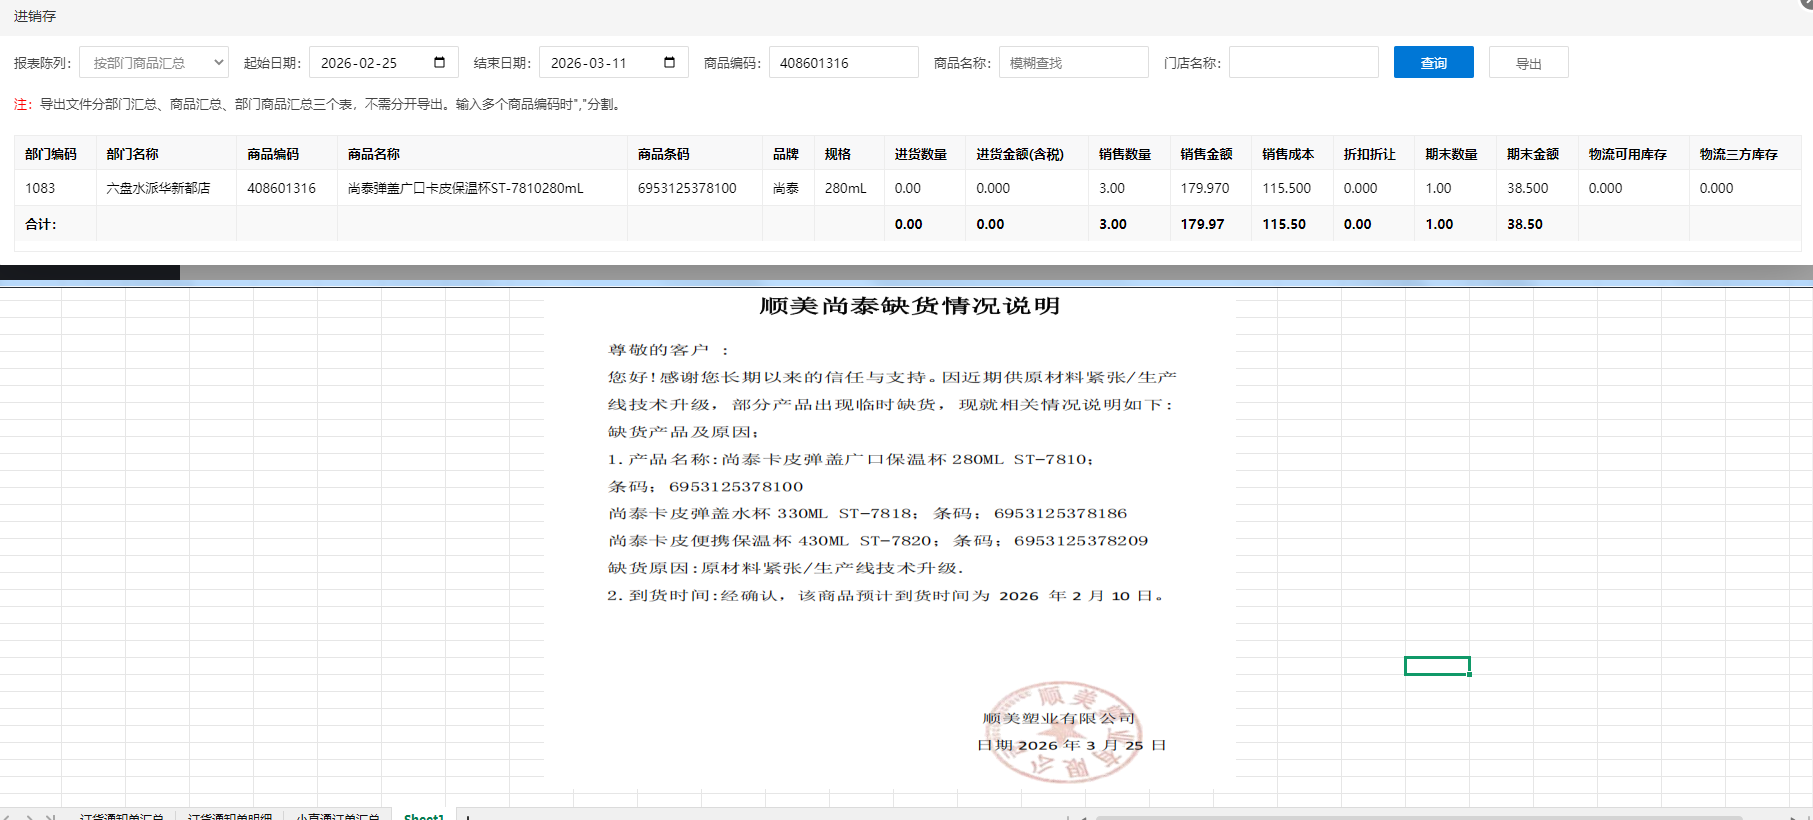Screen dimensions: 1813x820
Task: Click the dark horizontal scrollbar thumb below table
Action: coord(90,272)
